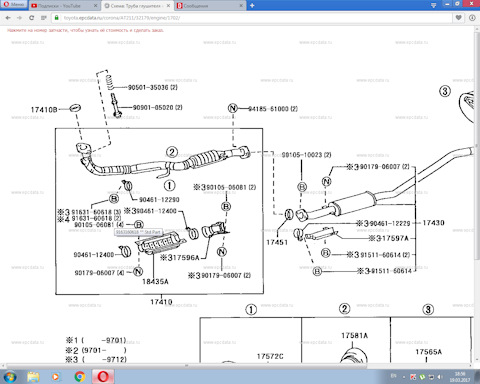
Task: Click part number 18435A label
Action: 155,282
